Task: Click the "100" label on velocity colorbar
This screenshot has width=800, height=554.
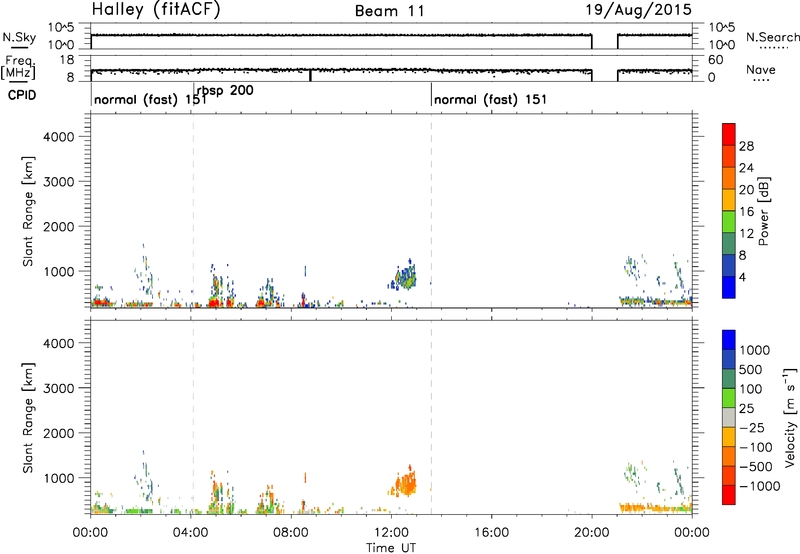Action: coord(751,389)
